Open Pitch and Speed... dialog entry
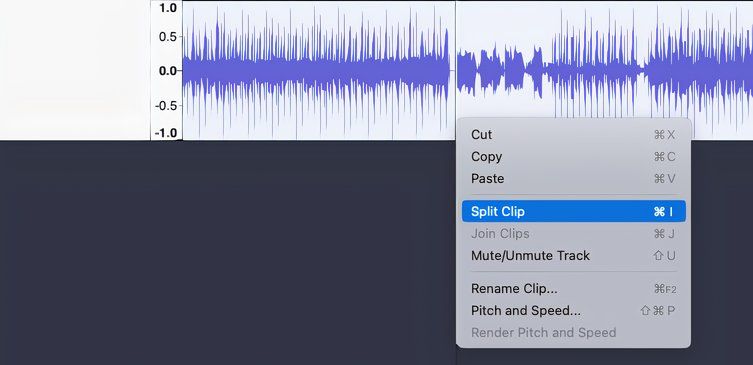 coord(573,311)
